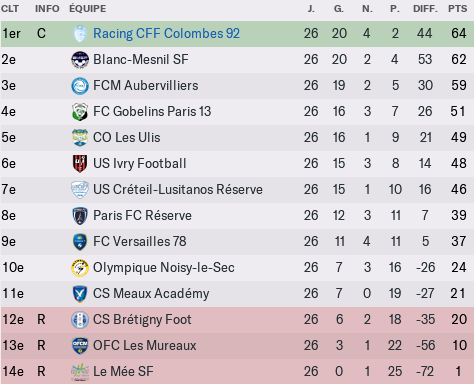Image resolution: width=474 pixels, height=384 pixels.
Task: Click the Olympique Noisy-le-Sec logo
Action: coord(80,268)
